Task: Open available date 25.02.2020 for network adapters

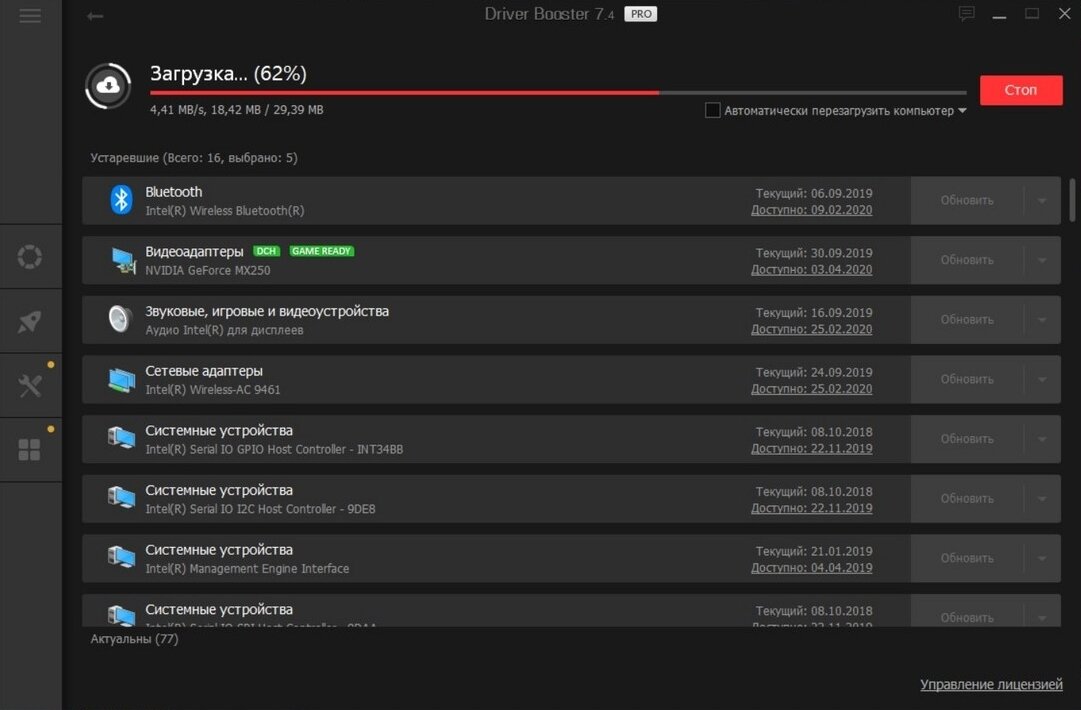Action: tap(811, 389)
